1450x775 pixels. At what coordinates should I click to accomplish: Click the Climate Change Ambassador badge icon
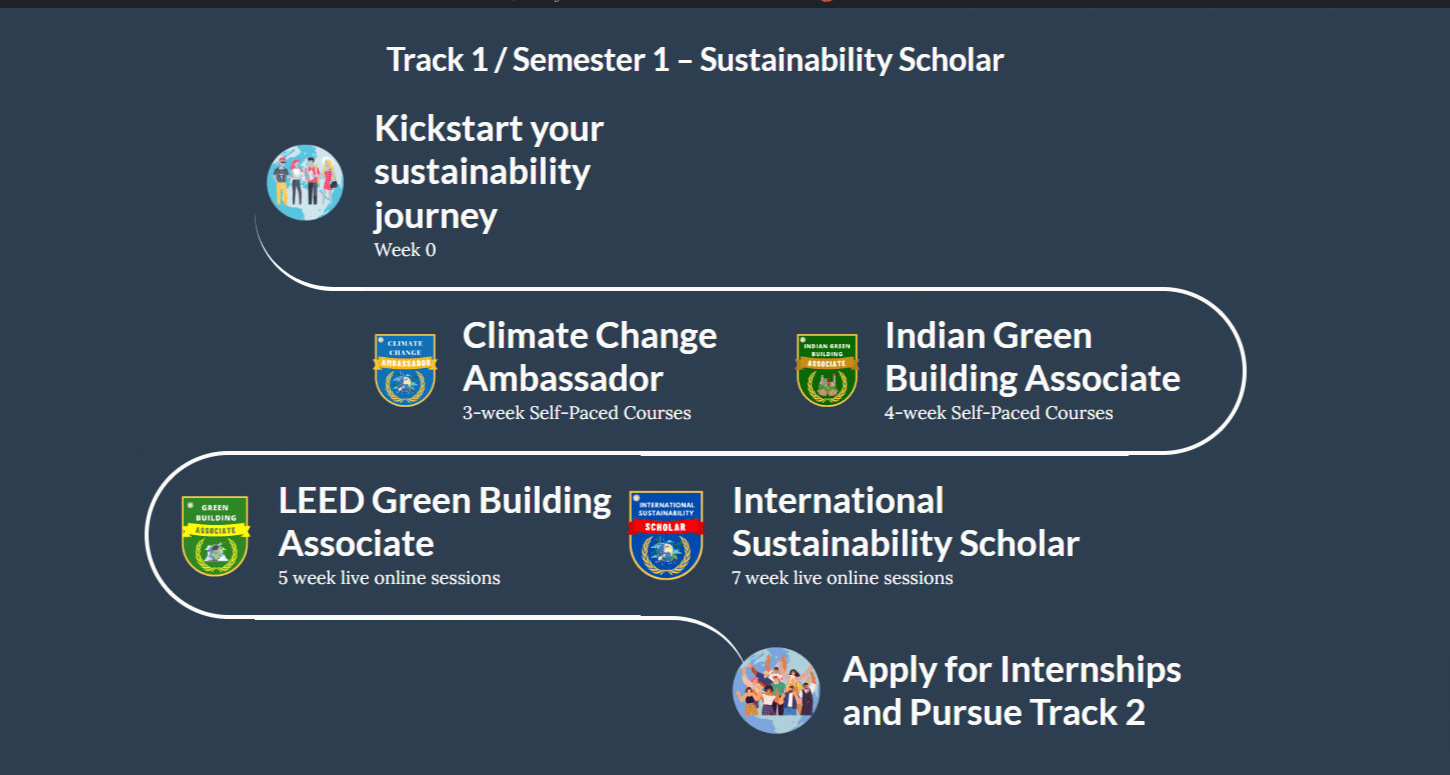(x=405, y=370)
